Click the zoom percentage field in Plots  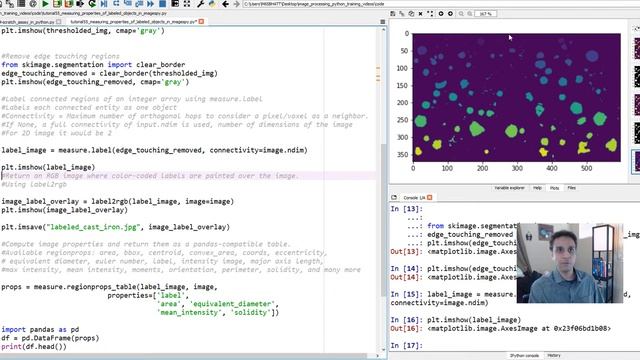pyautogui.click(x=485, y=13)
